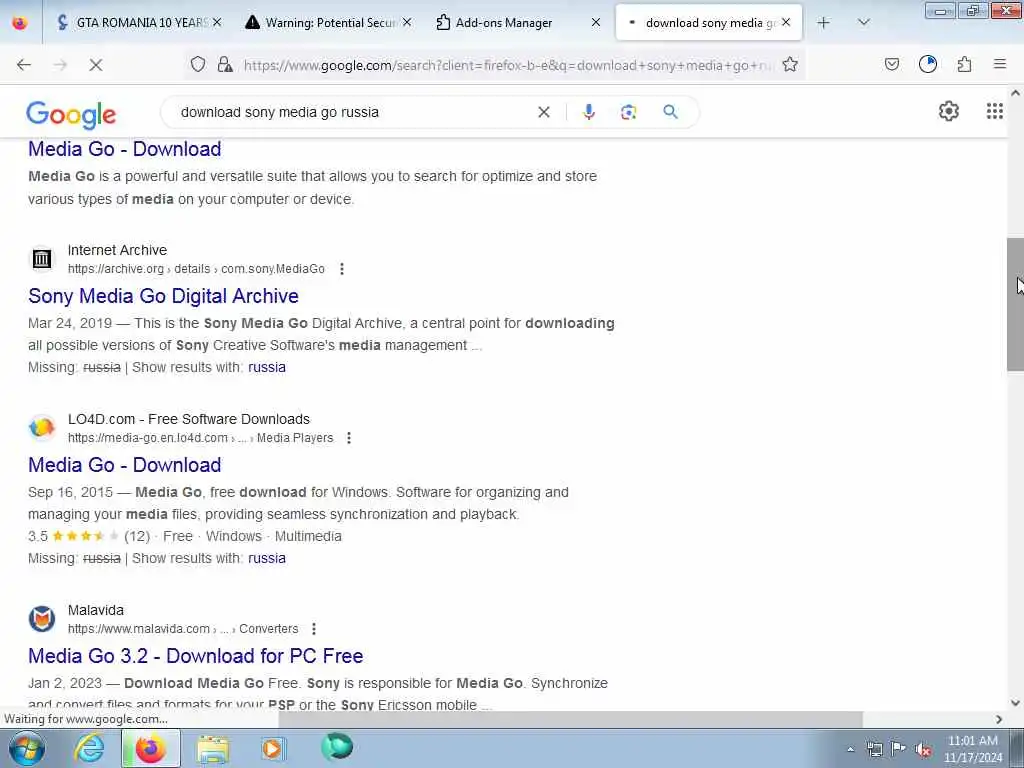Open Google quick settings gear
1024x768 pixels.
(x=948, y=112)
